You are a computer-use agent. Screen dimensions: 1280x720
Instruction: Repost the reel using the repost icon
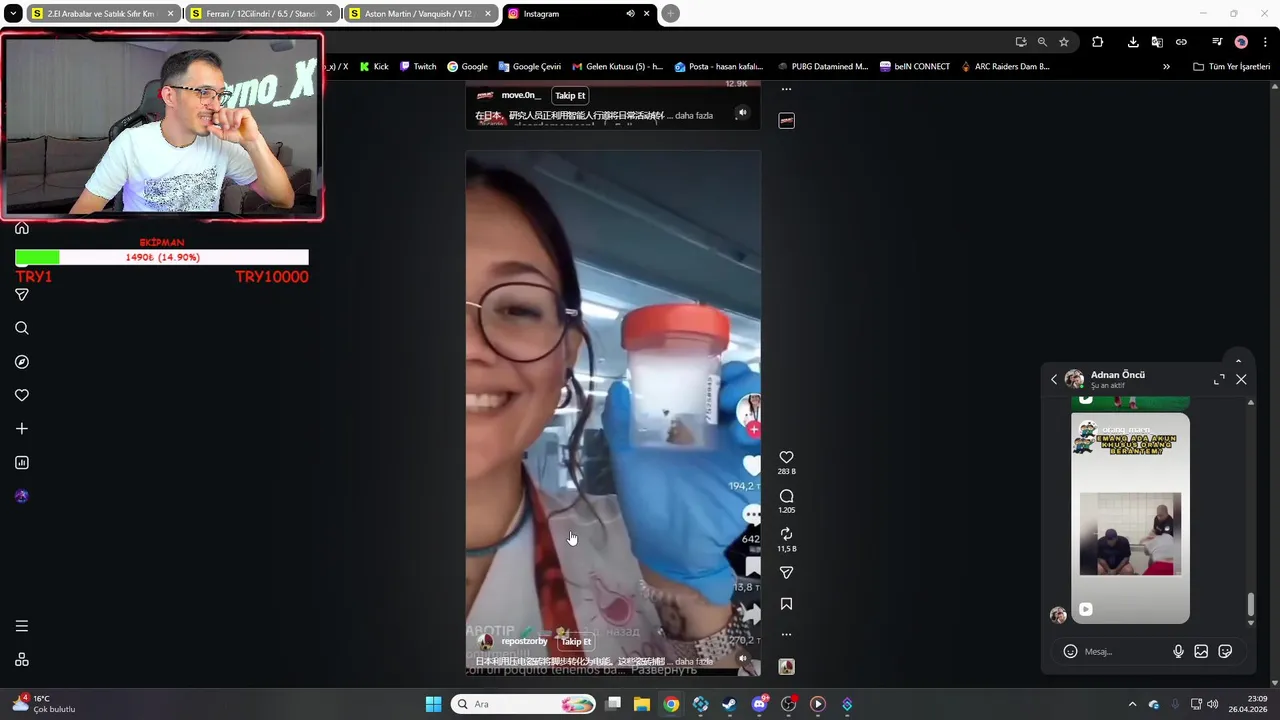[786, 534]
